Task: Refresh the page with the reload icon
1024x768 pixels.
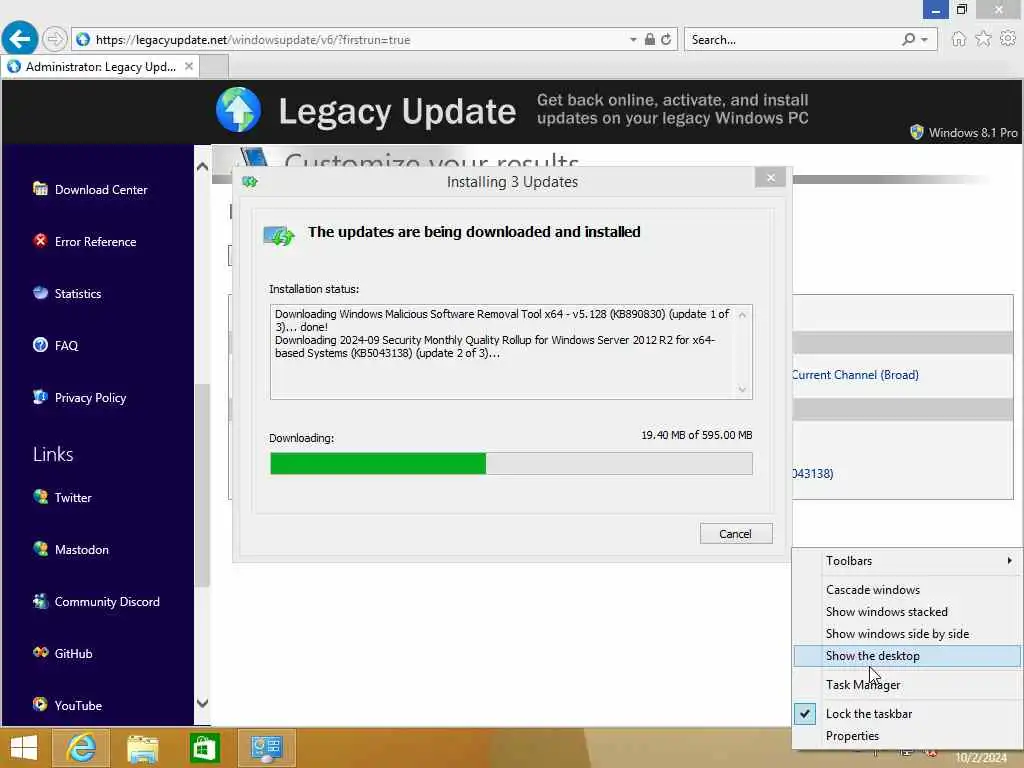Action: click(x=665, y=39)
